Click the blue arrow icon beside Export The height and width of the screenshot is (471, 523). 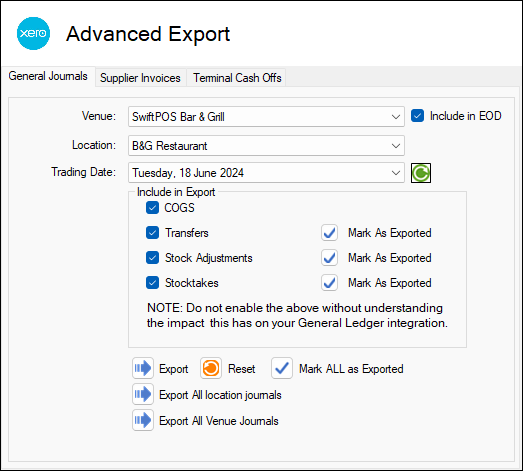click(143, 368)
